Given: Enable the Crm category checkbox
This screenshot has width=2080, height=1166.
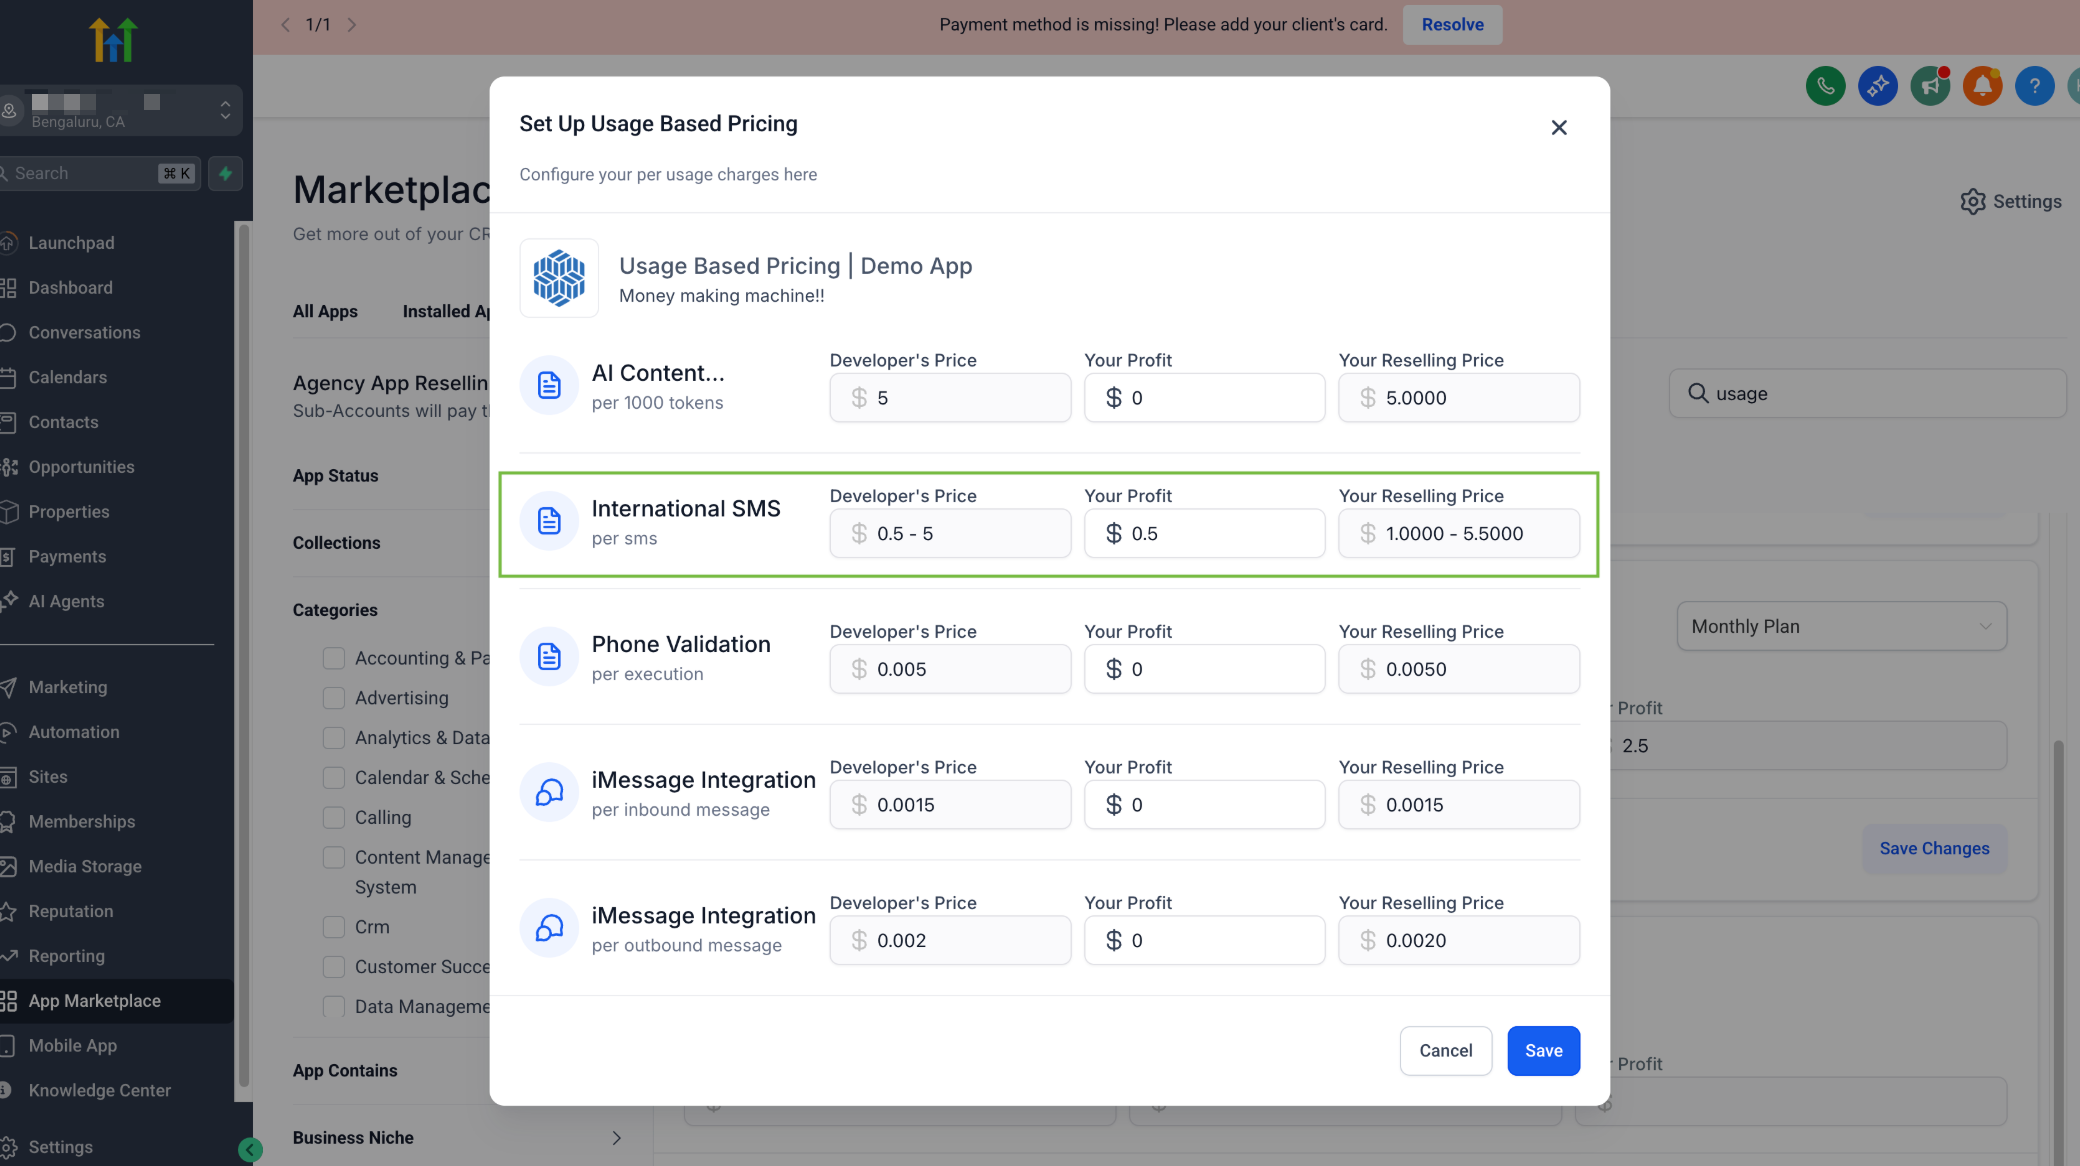Looking at the screenshot, I should (x=334, y=927).
